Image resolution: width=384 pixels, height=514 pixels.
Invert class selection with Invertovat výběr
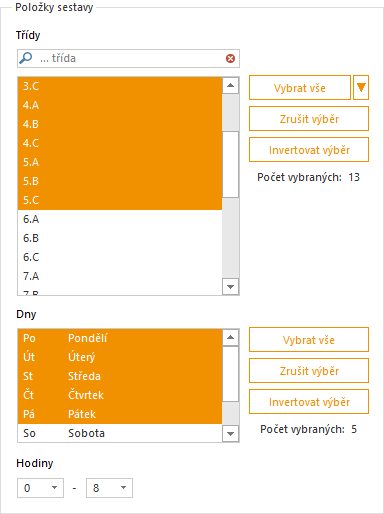pyautogui.click(x=309, y=150)
